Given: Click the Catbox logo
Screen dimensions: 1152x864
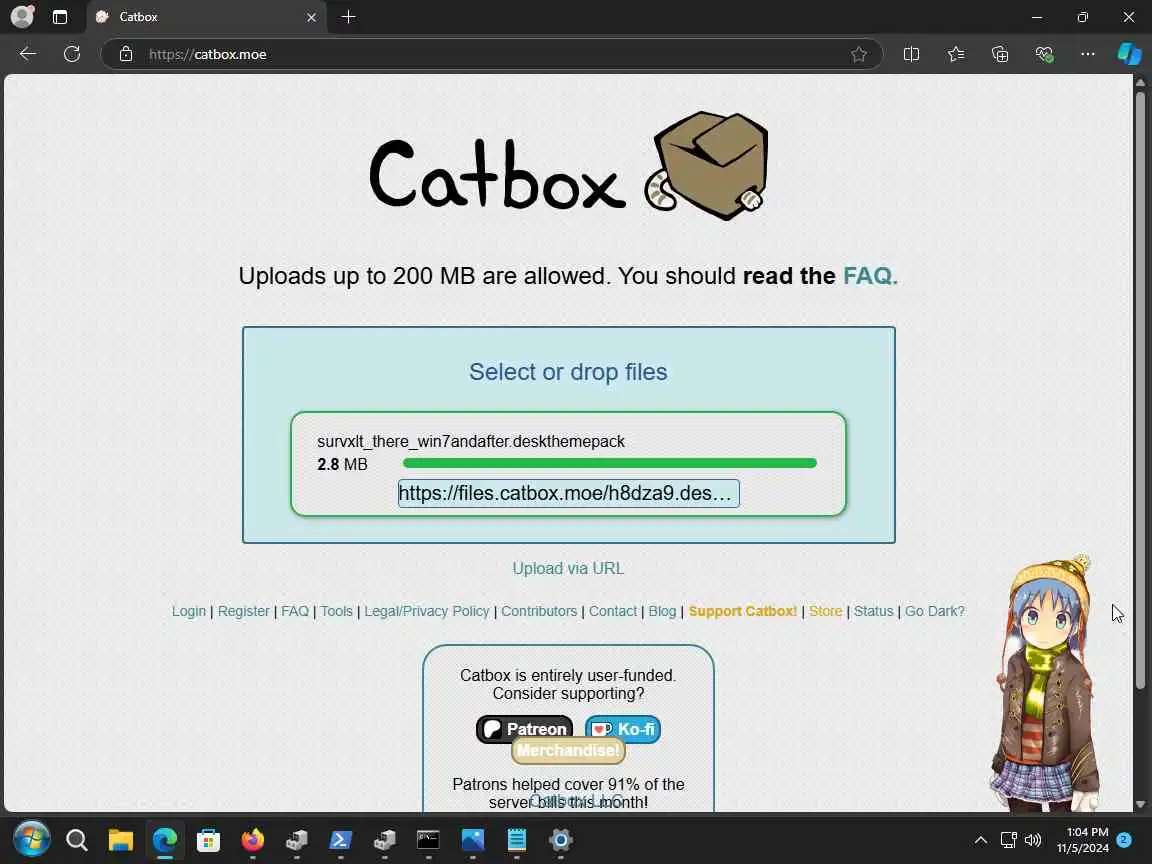Looking at the screenshot, I should (x=569, y=168).
